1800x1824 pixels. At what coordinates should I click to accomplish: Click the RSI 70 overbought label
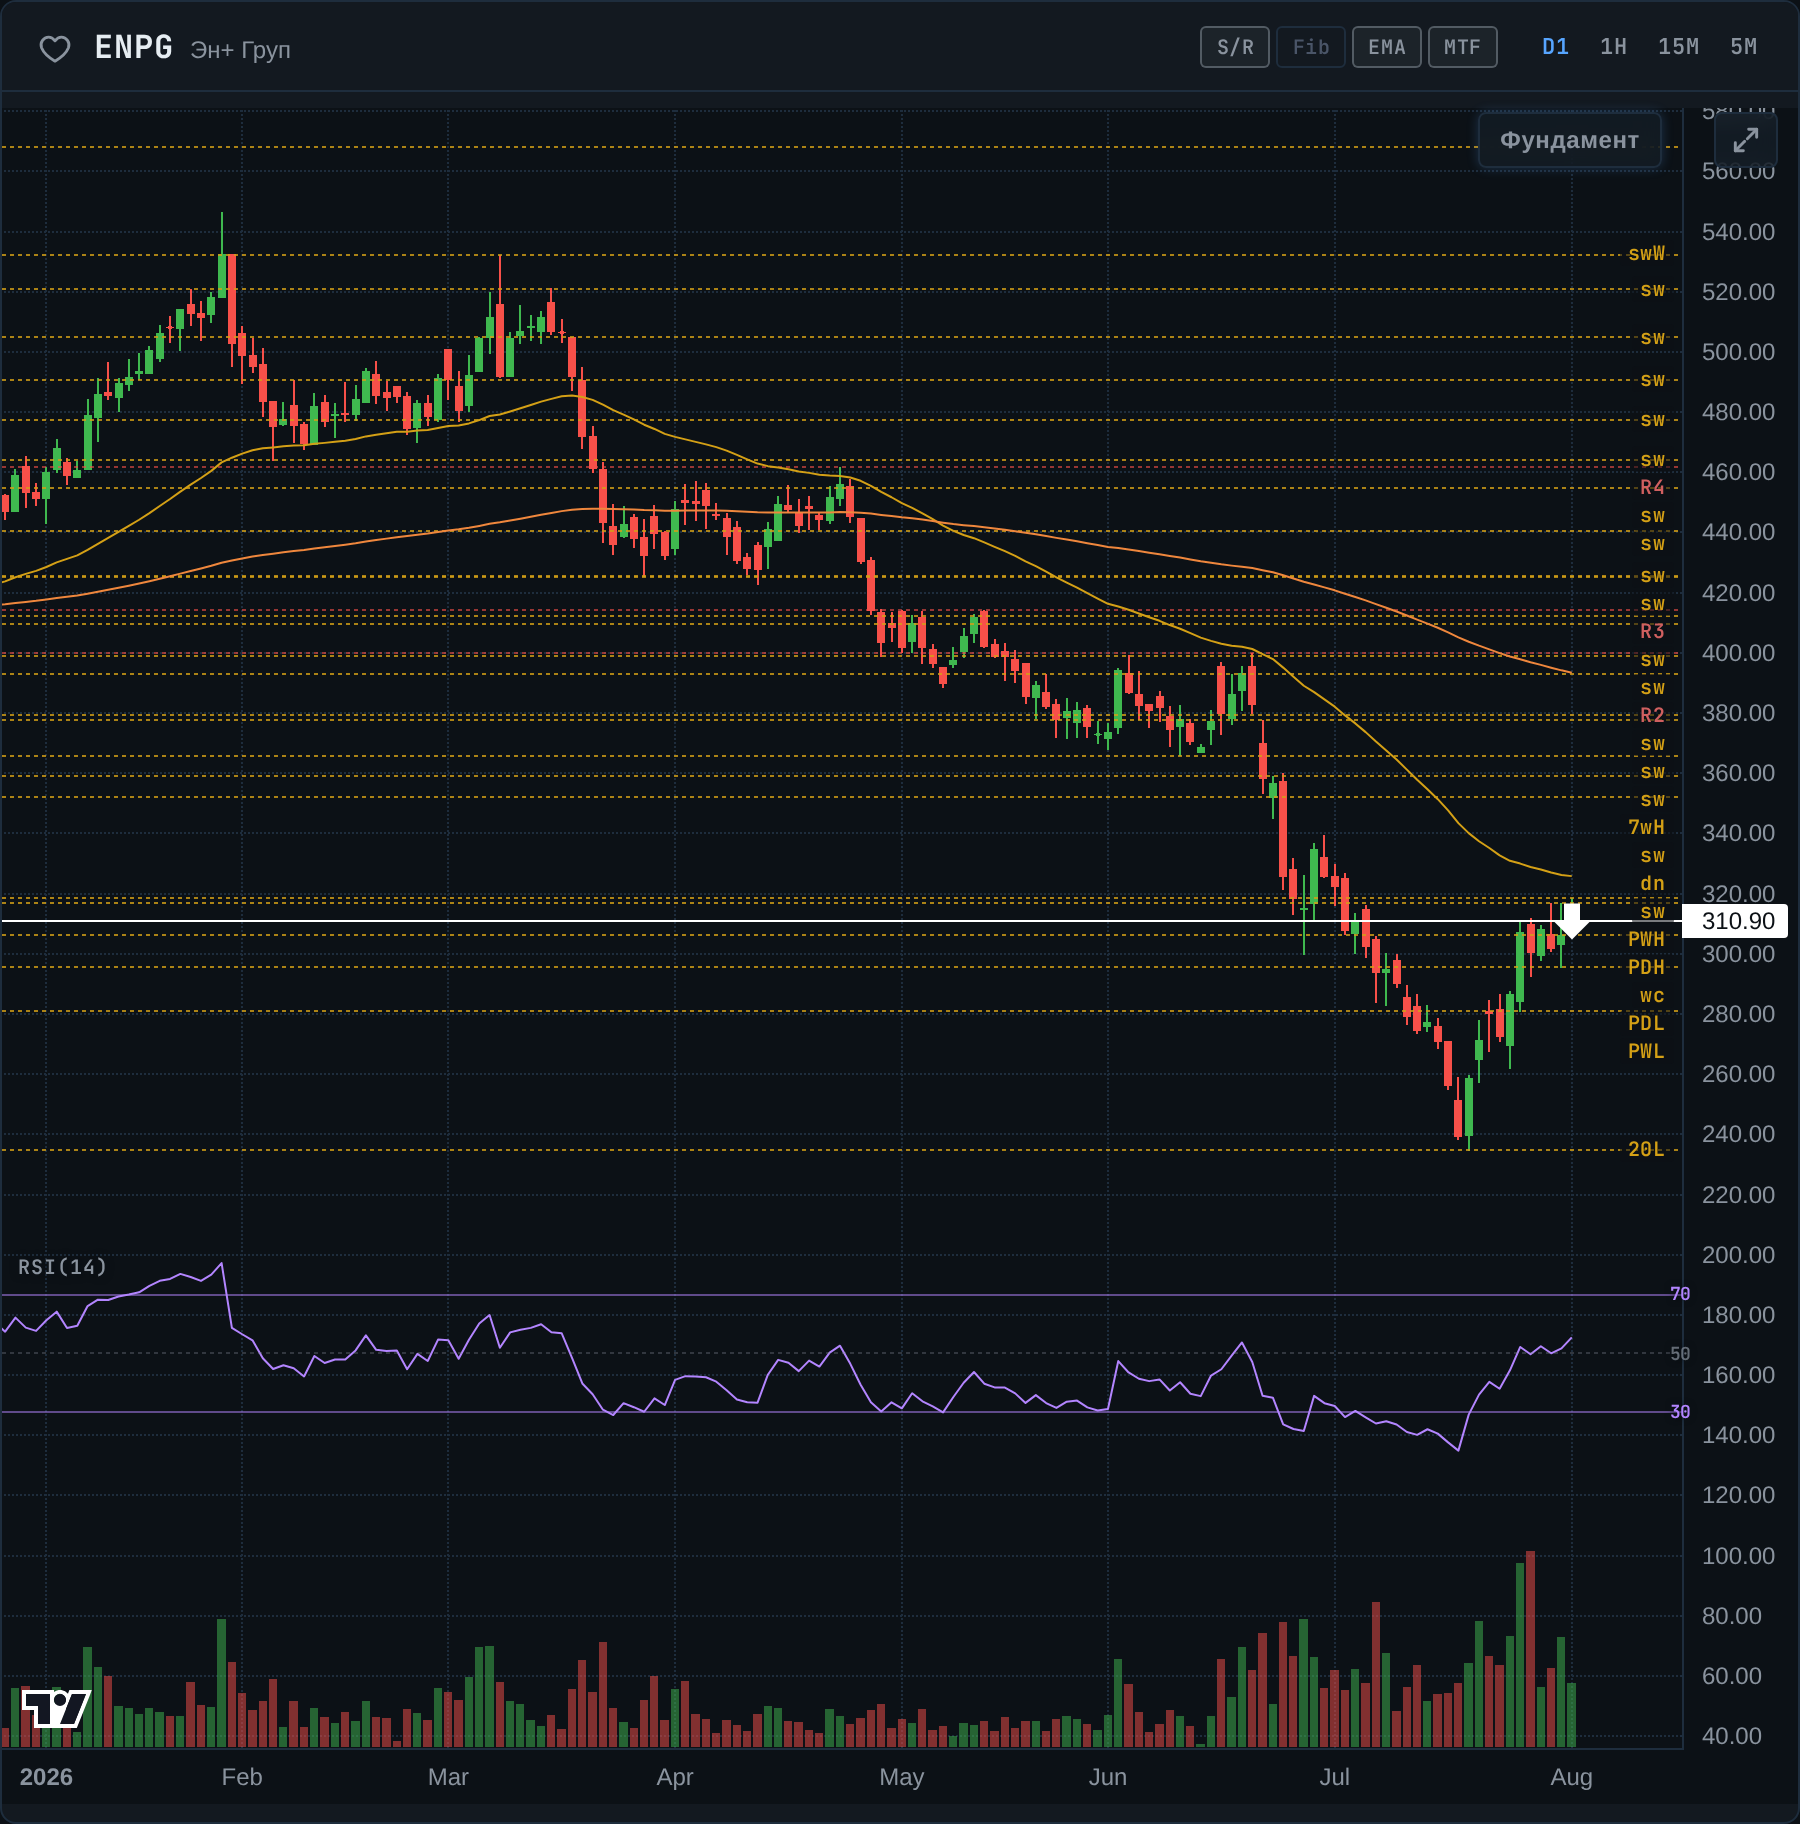(1680, 1294)
